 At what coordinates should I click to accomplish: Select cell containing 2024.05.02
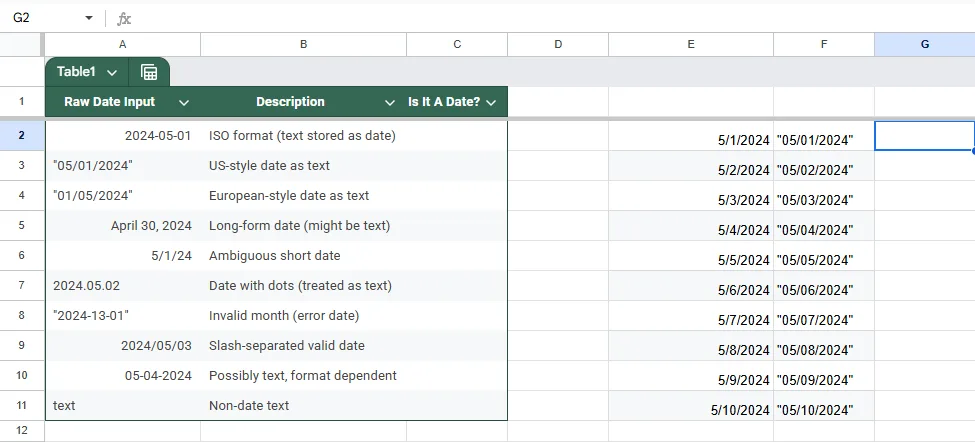pos(122,285)
